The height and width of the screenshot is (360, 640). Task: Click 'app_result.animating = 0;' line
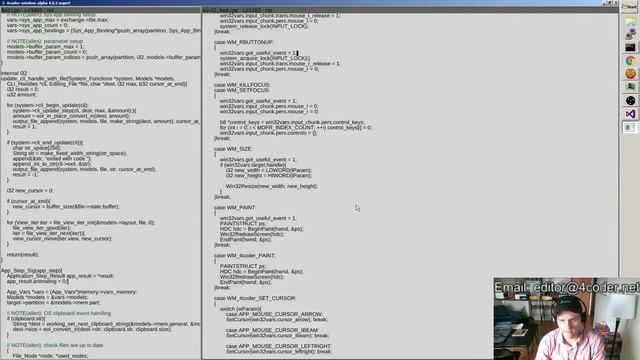(38, 281)
